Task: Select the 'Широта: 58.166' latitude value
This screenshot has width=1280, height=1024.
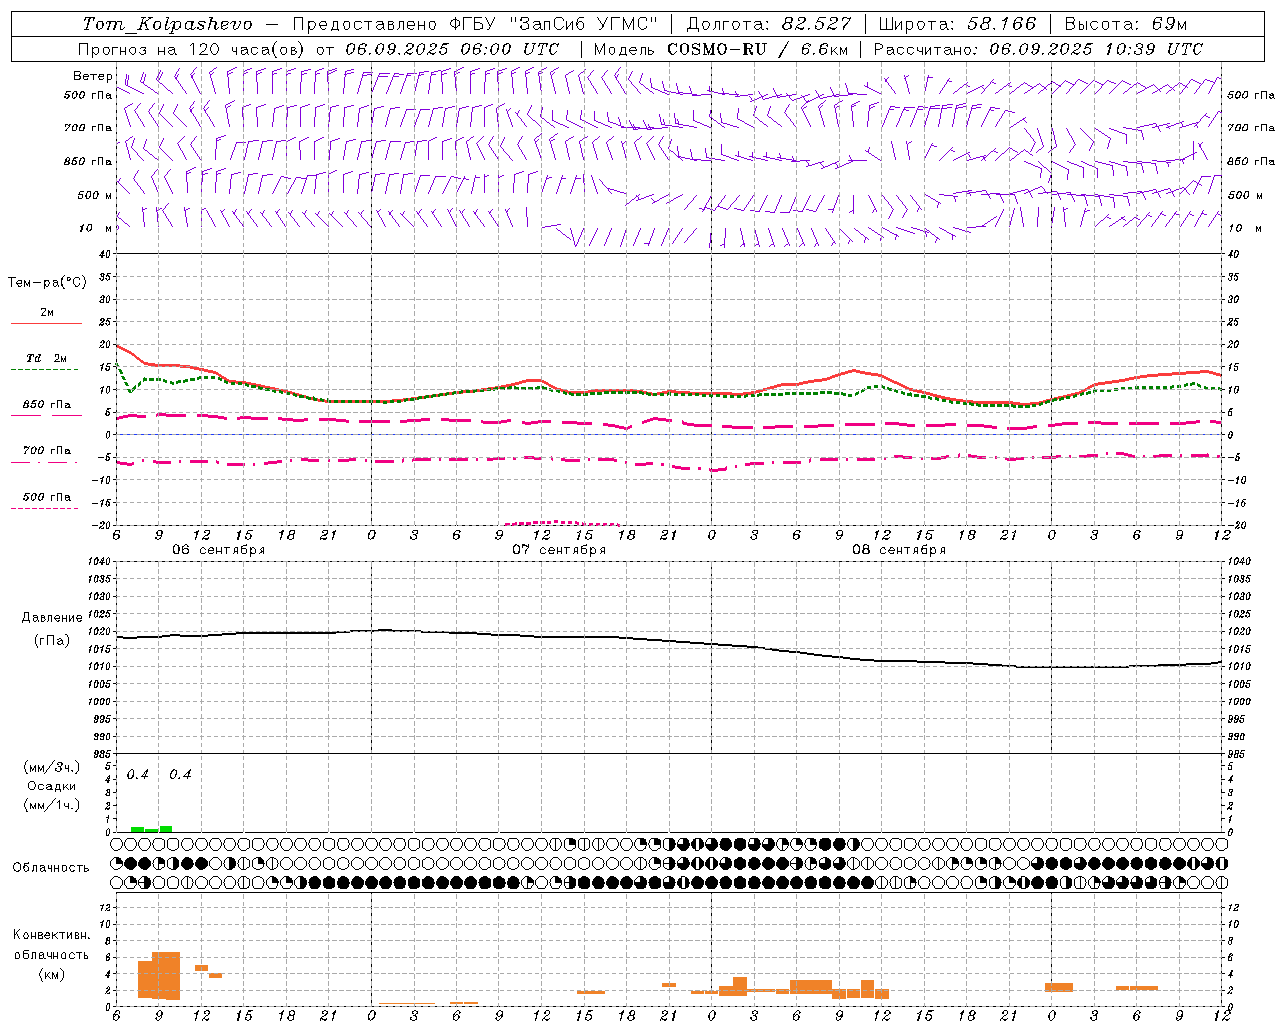Action: coord(958,24)
